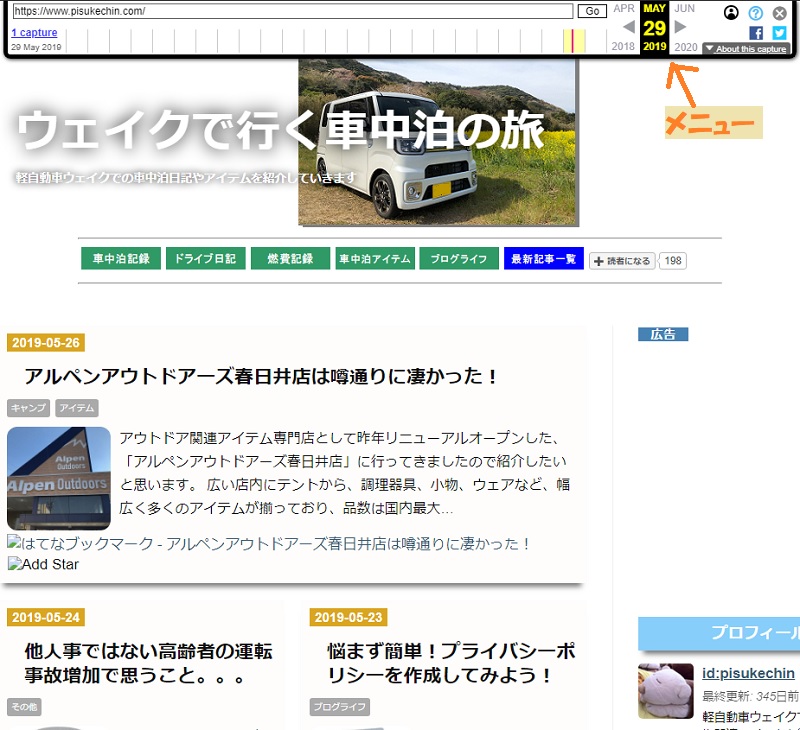
Task: Go to previous capture arrow
Action: [629, 27]
